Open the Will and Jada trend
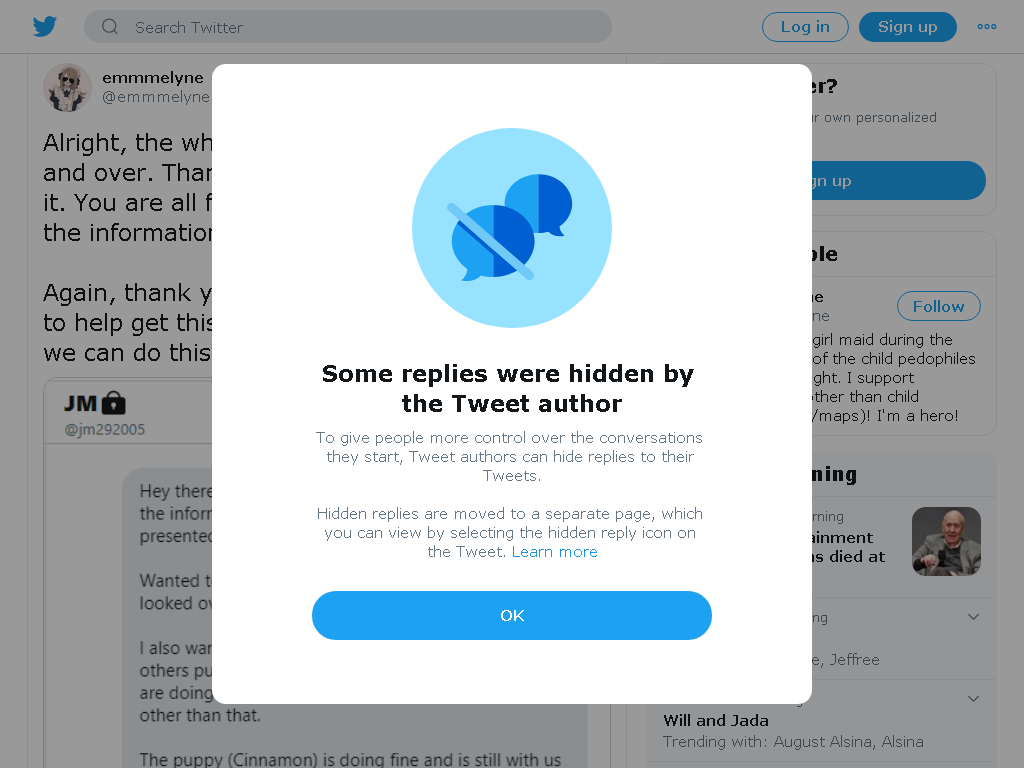This screenshot has height=768, width=1024. [716, 720]
